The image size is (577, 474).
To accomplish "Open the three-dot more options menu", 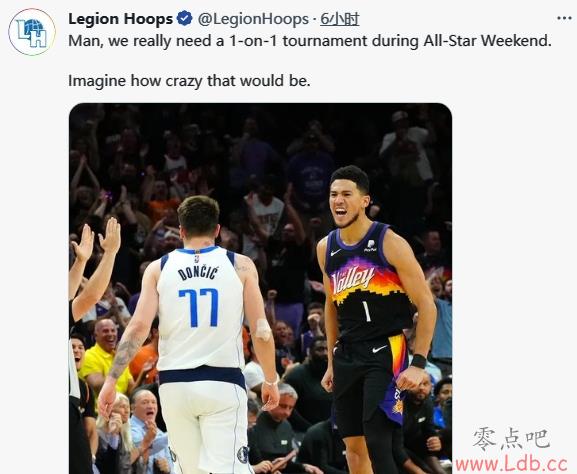I will (564, 18).
